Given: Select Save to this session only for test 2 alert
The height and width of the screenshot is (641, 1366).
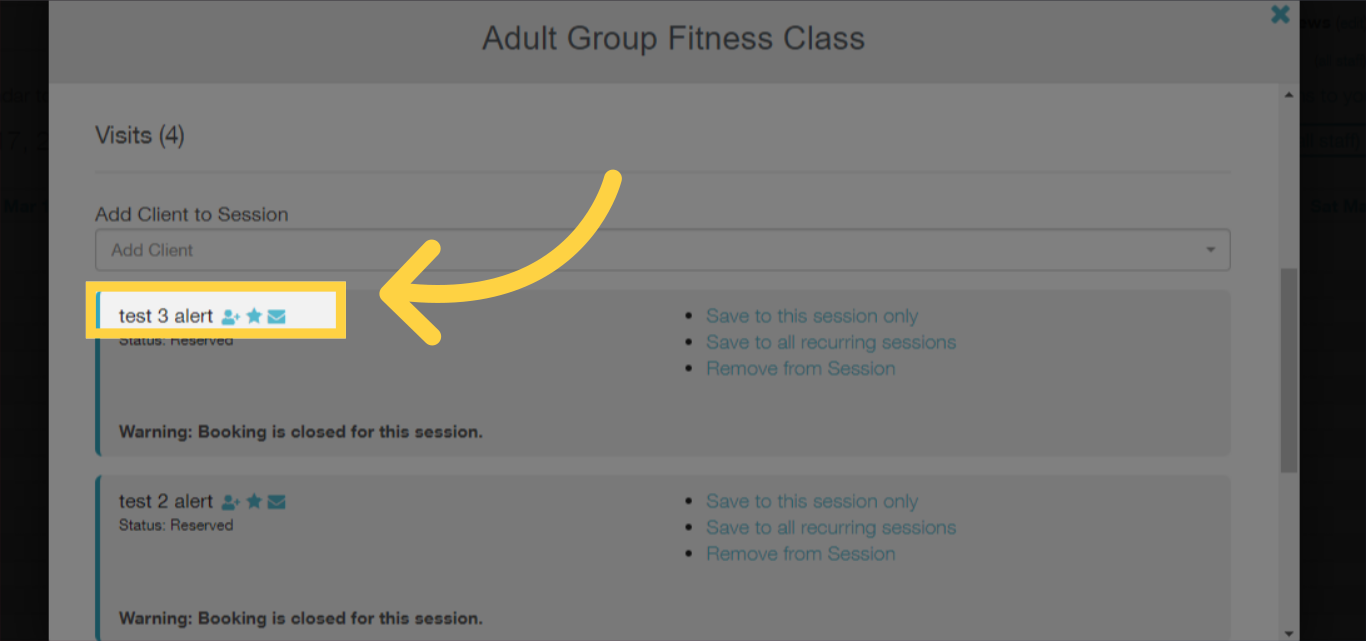Looking at the screenshot, I should (812, 501).
